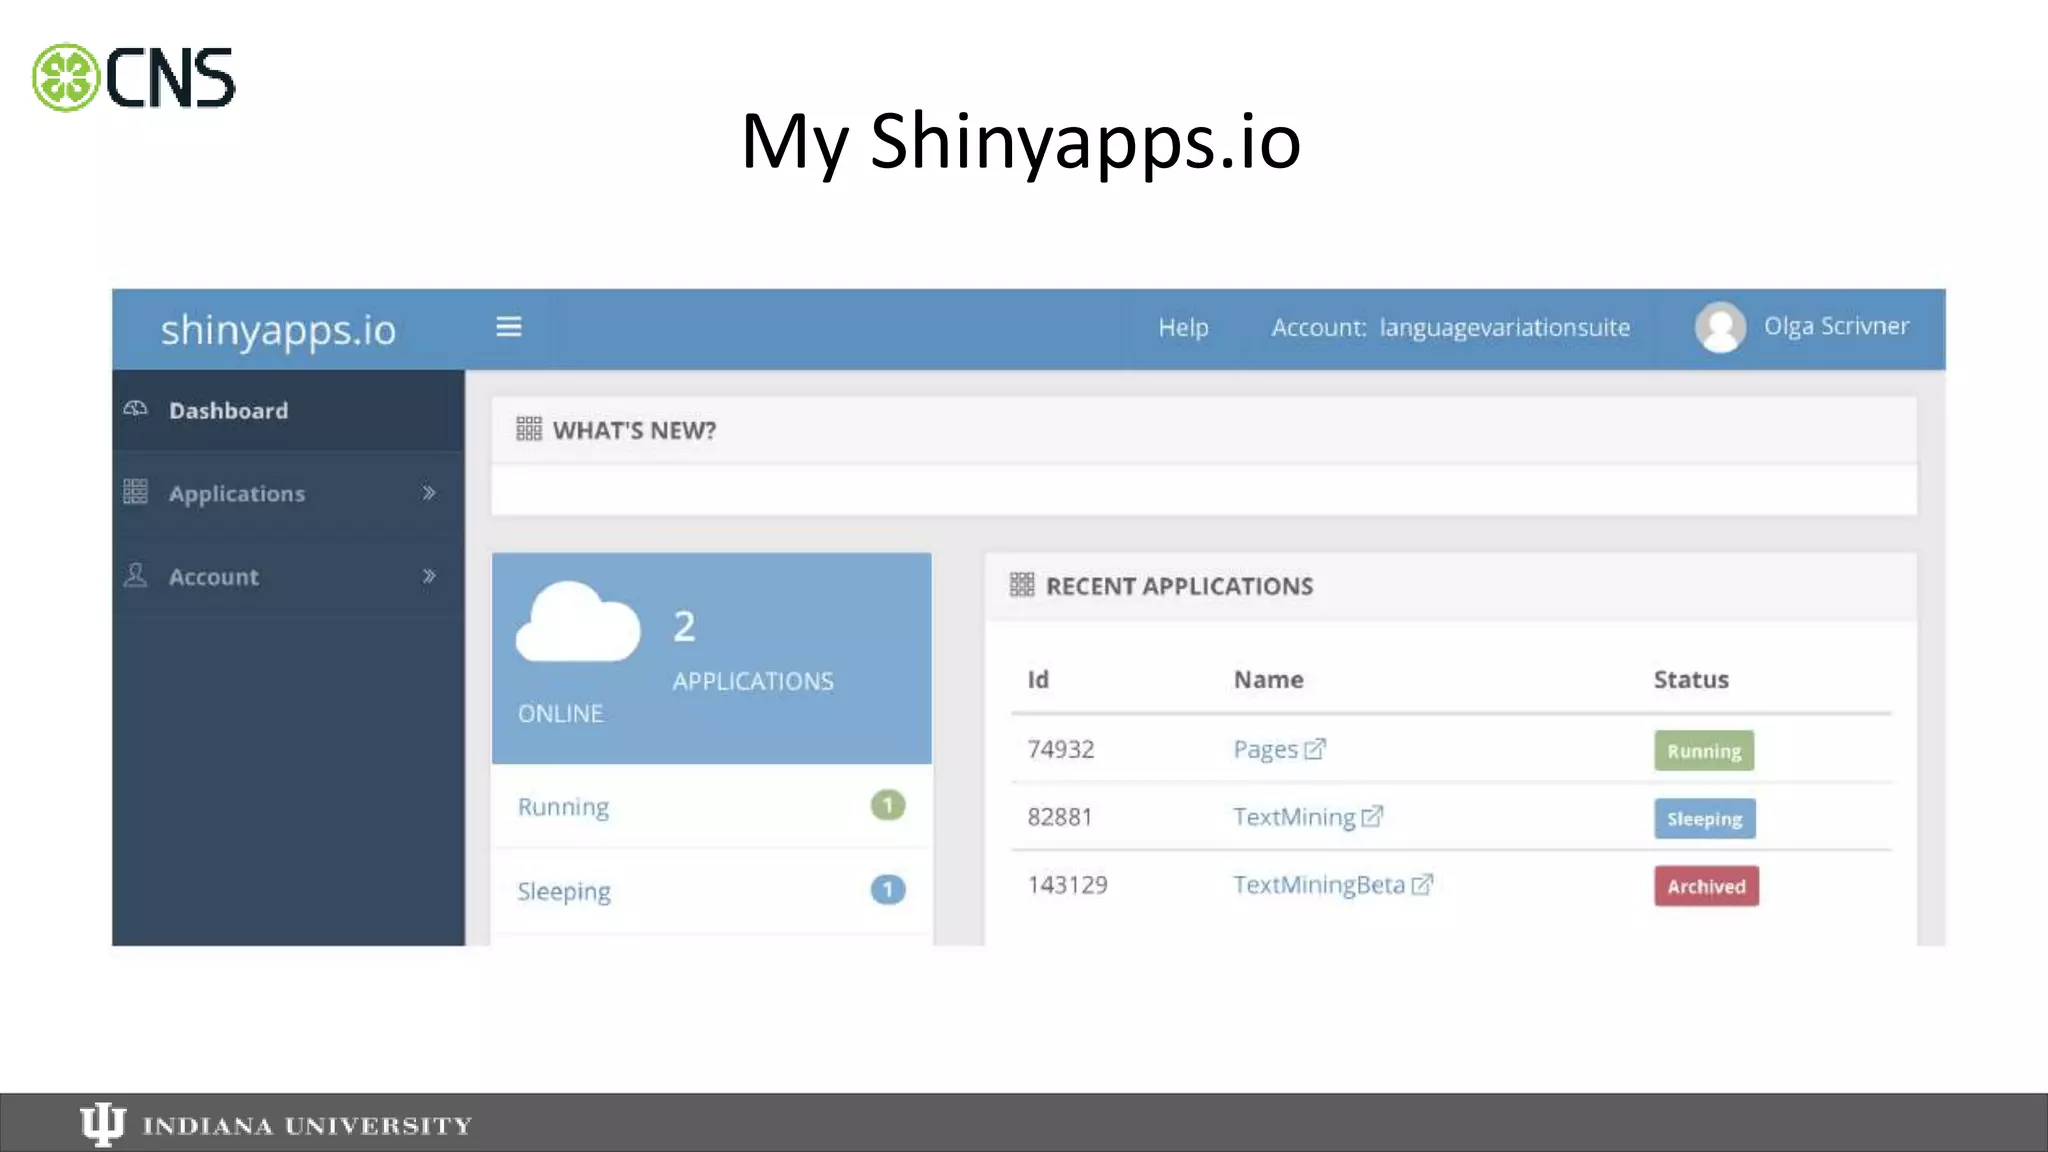Viewport: 2048px width, 1152px height.
Task: Open Pages app external link icon
Action: click(1315, 748)
